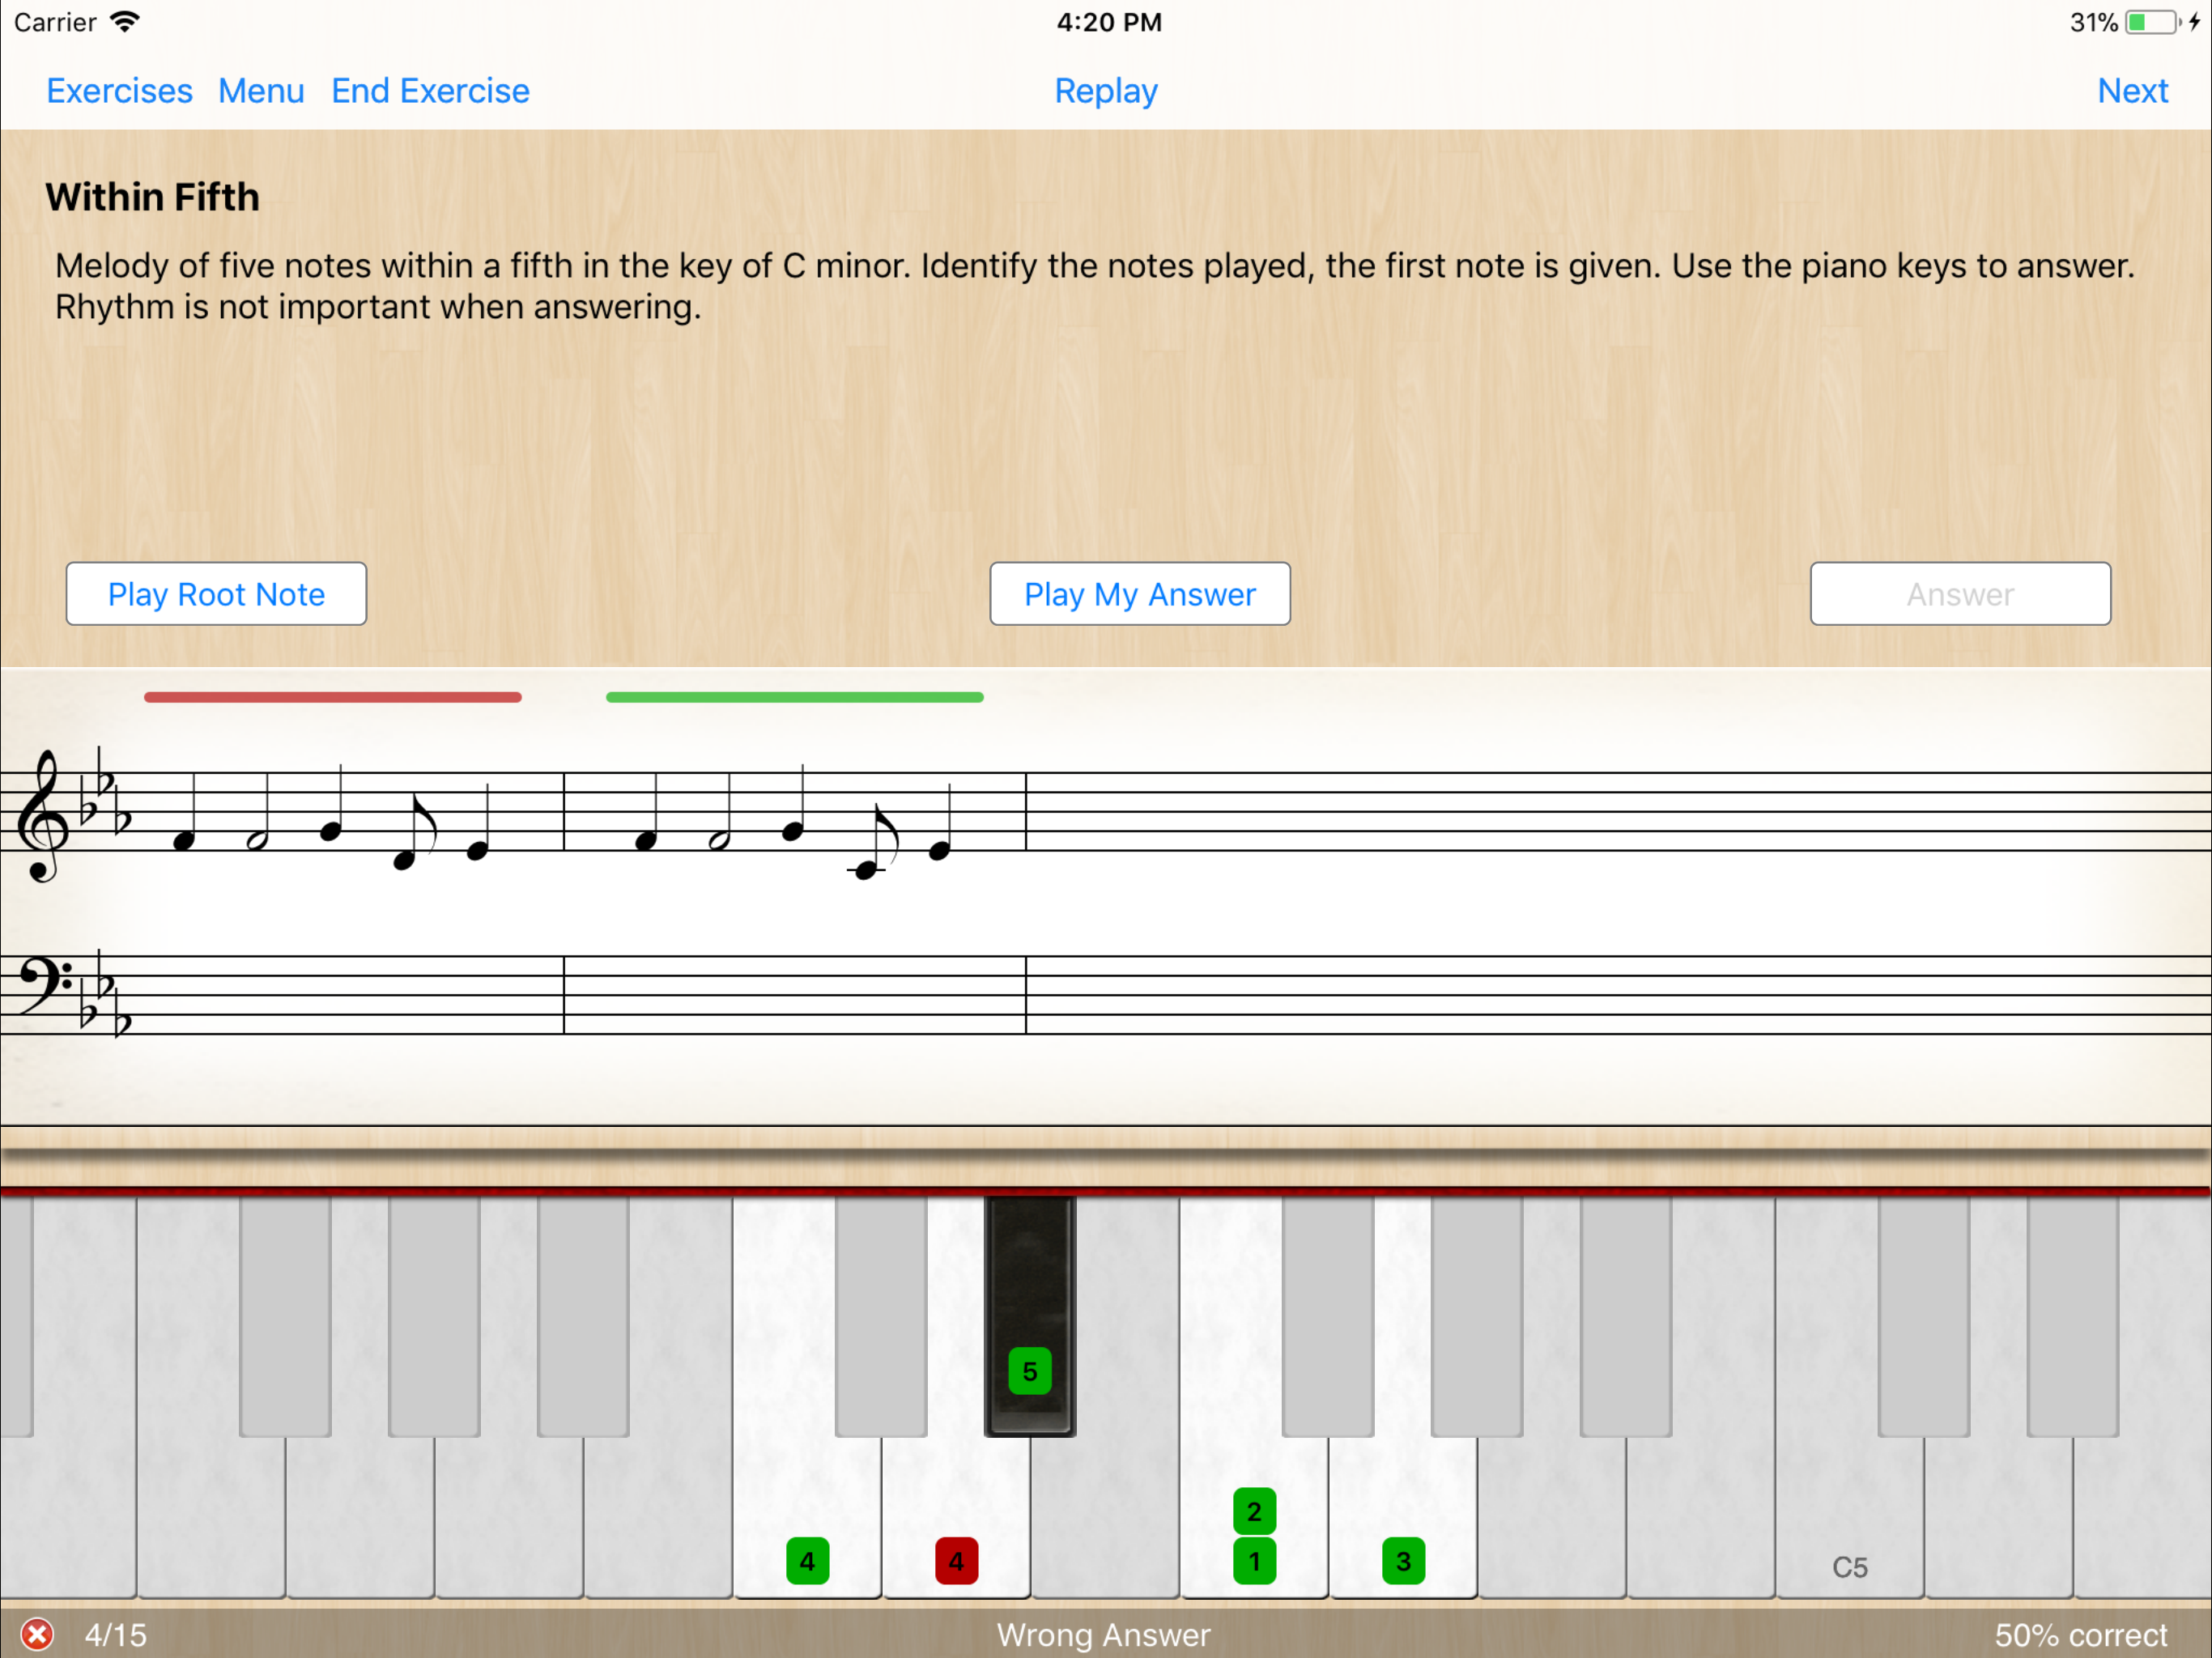The width and height of the screenshot is (2212, 1658).
Task: Click the green bar above second measure
Action: (794, 697)
